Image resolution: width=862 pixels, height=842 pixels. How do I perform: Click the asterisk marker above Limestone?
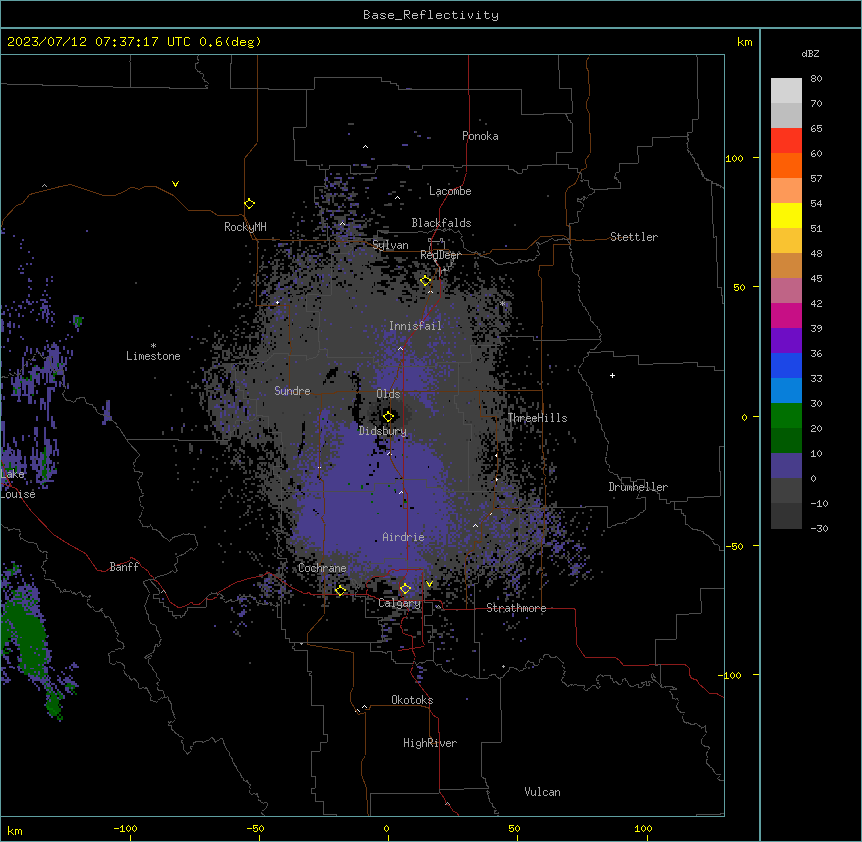click(x=153, y=346)
